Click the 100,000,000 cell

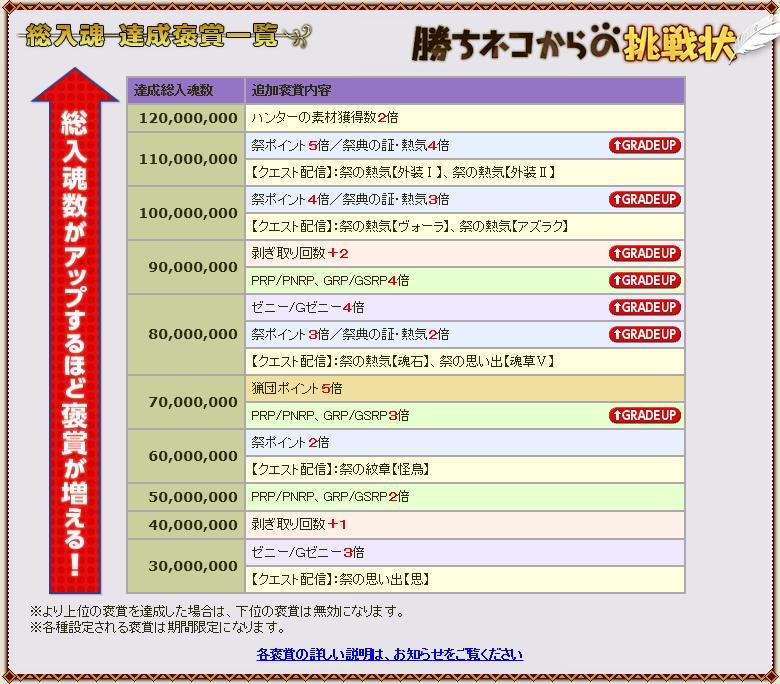186,213
